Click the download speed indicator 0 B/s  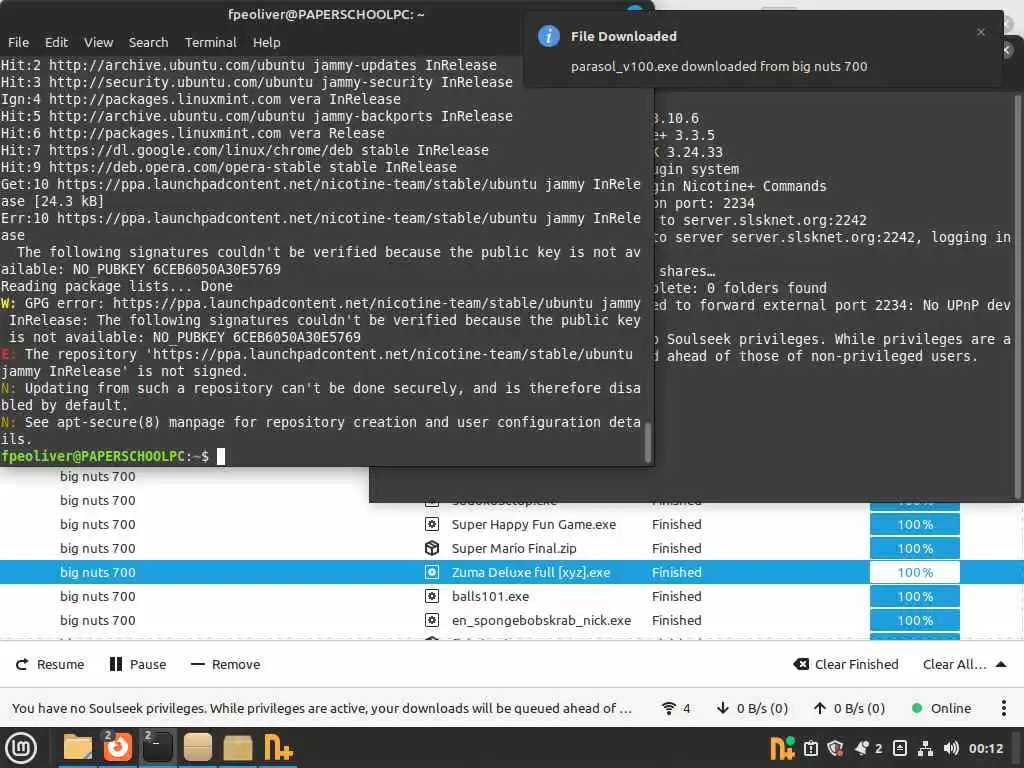[x=752, y=708]
